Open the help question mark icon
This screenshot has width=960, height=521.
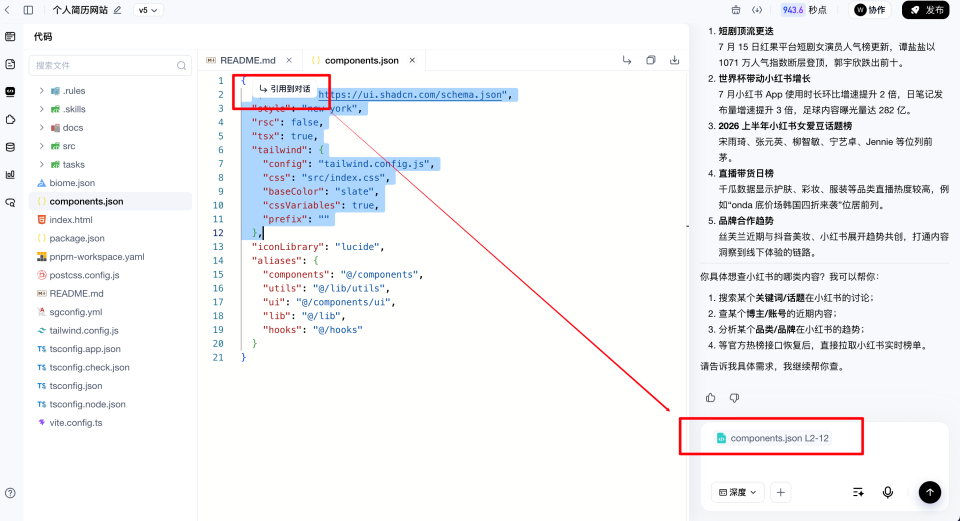[10, 493]
